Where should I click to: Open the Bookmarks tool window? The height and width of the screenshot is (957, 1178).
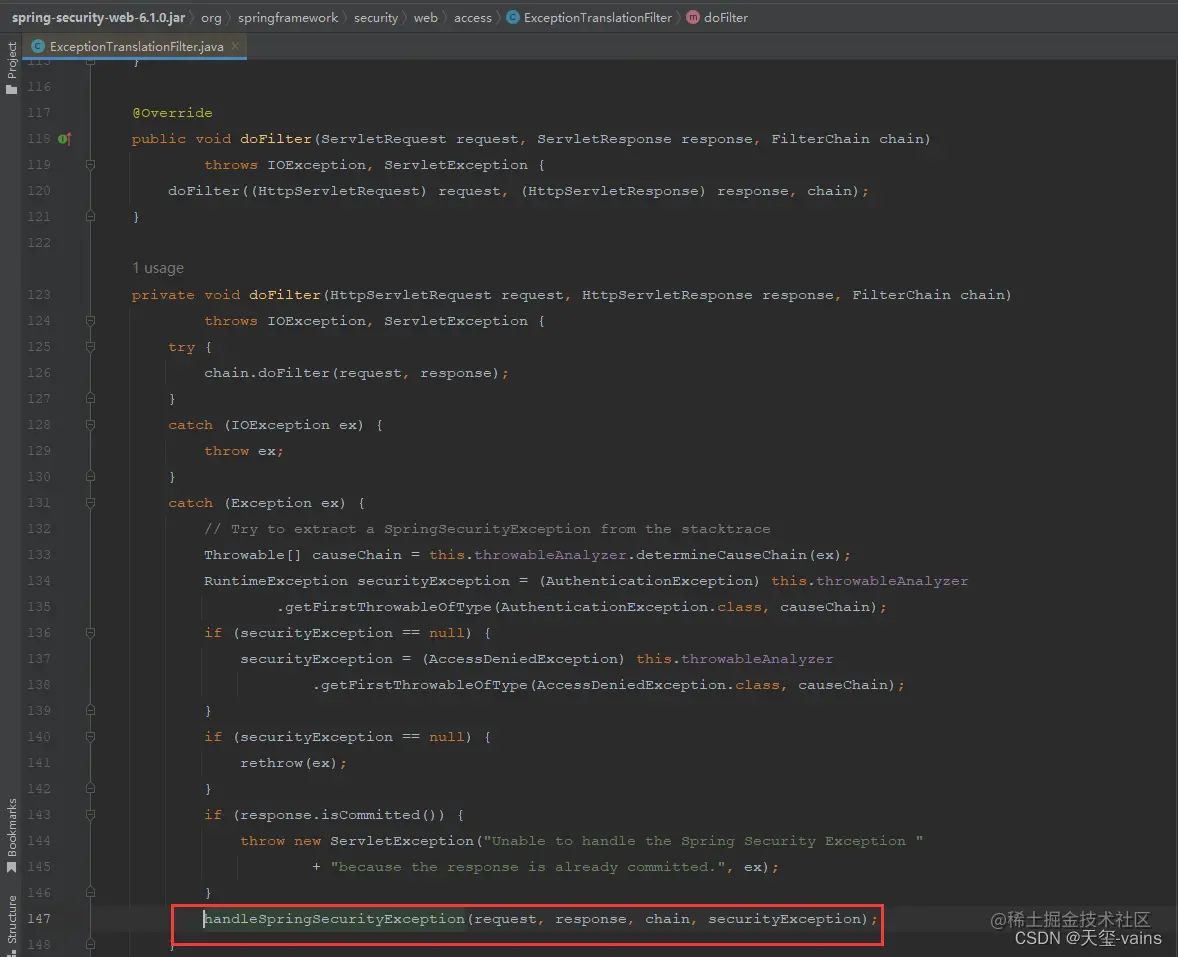coord(11,835)
